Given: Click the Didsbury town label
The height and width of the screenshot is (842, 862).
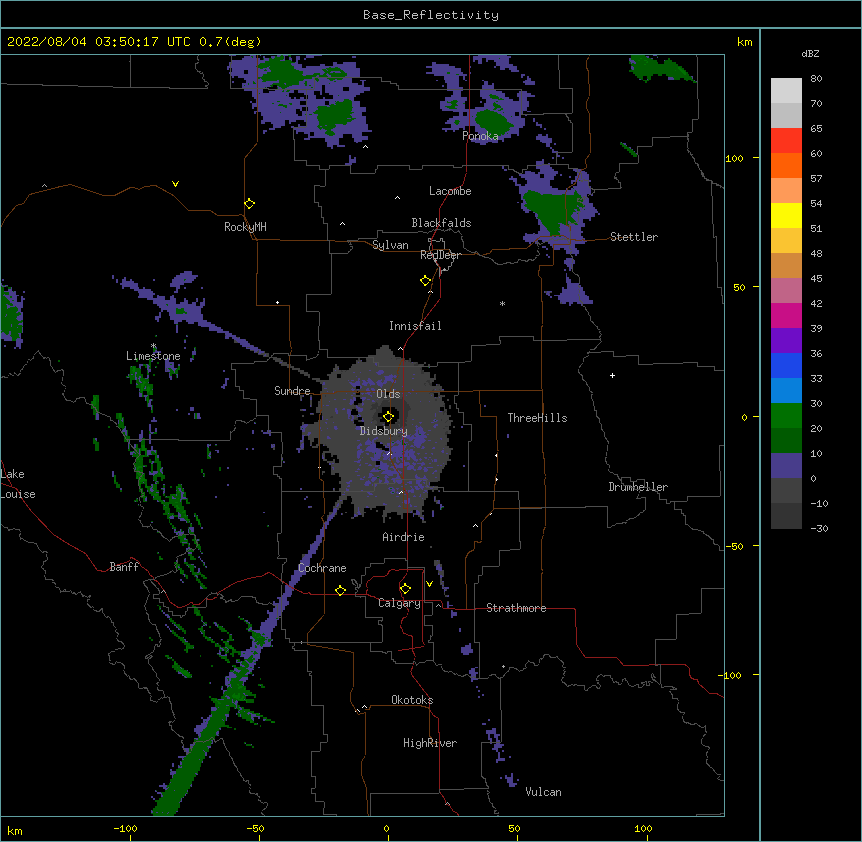Looking at the screenshot, I should pyautogui.click(x=384, y=431).
